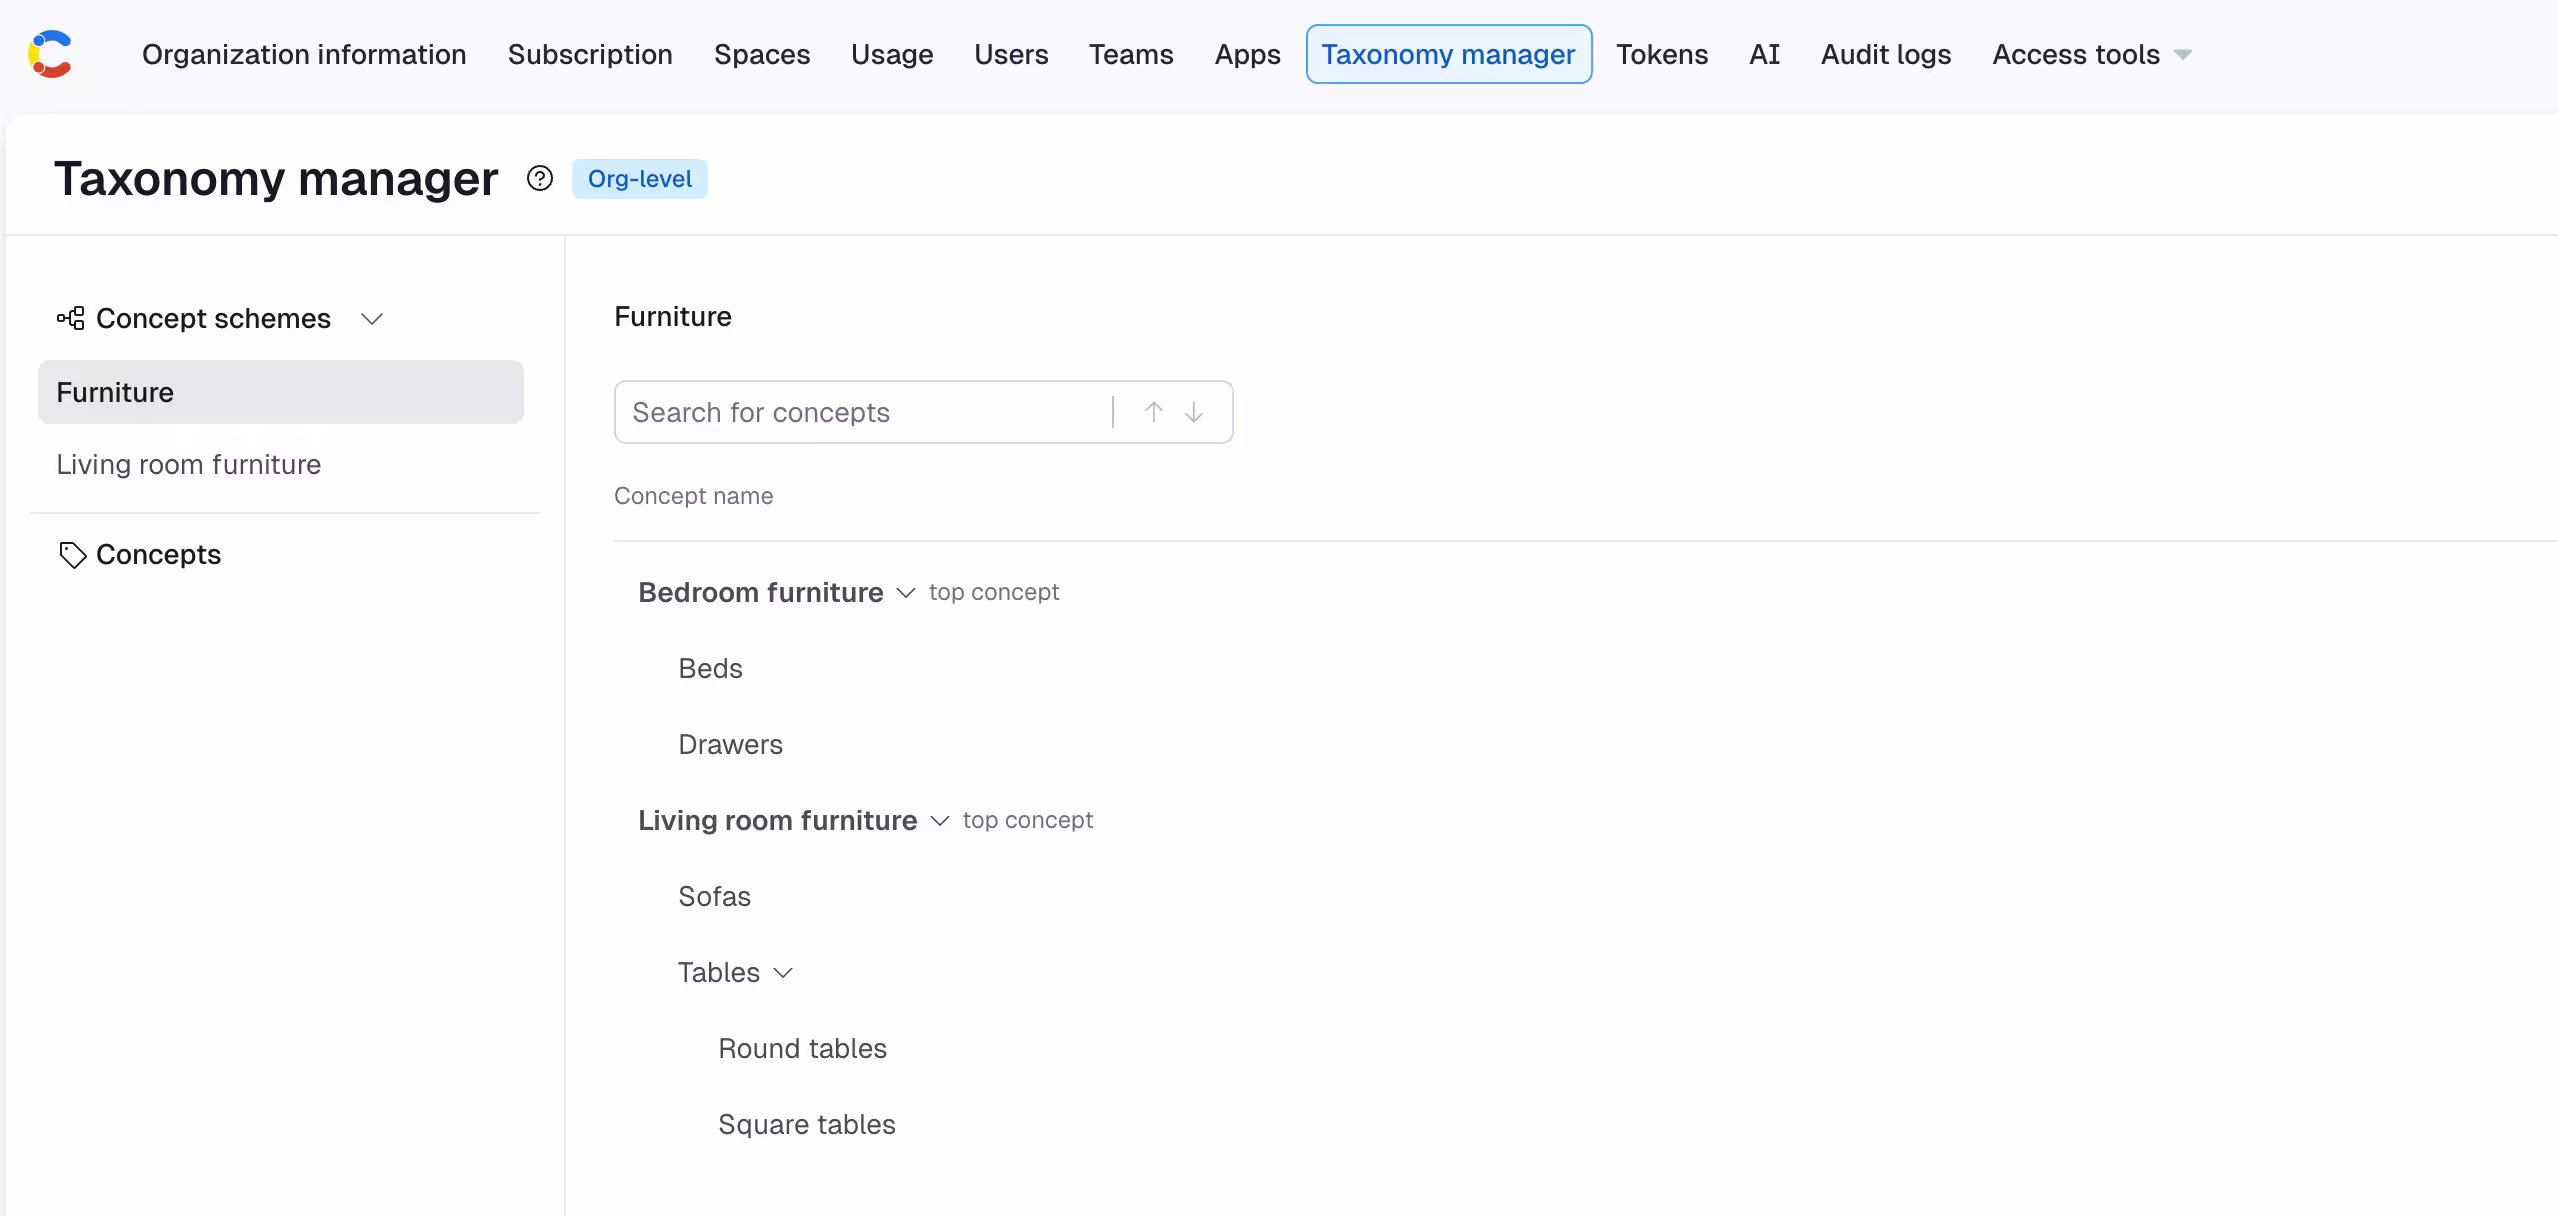
Task: Collapse the Tables concept chevron
Action: click(784, 973)
